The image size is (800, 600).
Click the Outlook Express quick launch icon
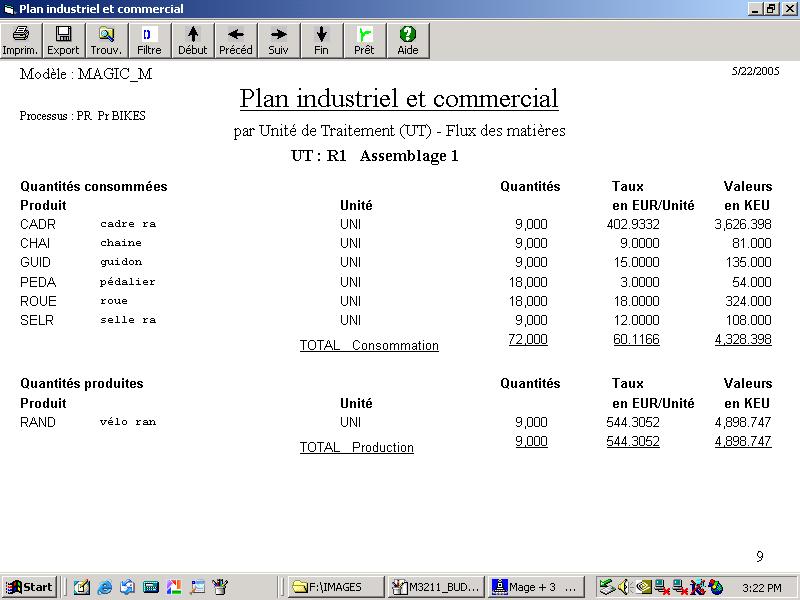click(x=128, y=587)
